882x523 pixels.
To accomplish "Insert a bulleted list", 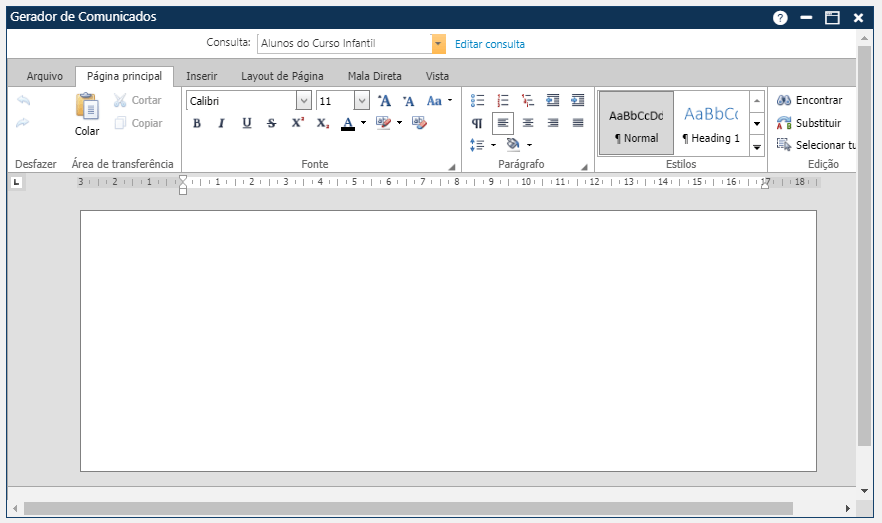I will [x=477, y=100].
